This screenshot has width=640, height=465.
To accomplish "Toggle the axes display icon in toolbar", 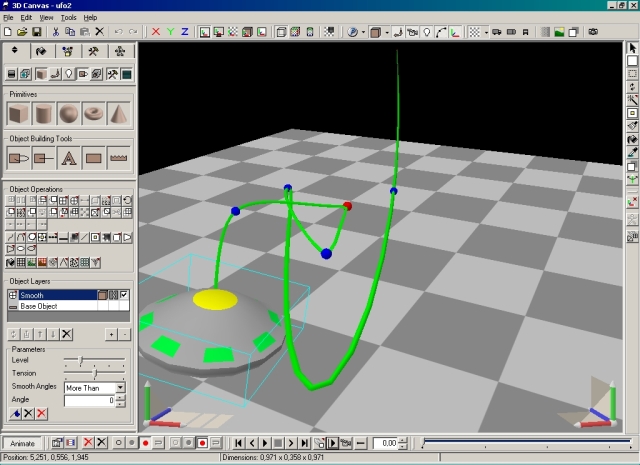I will 455,32.
